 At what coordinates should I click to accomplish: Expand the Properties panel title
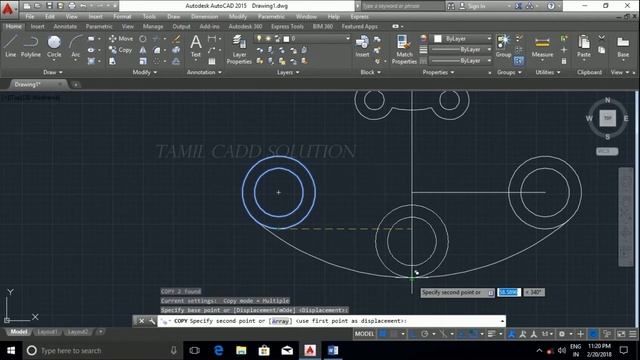(438, 72)
